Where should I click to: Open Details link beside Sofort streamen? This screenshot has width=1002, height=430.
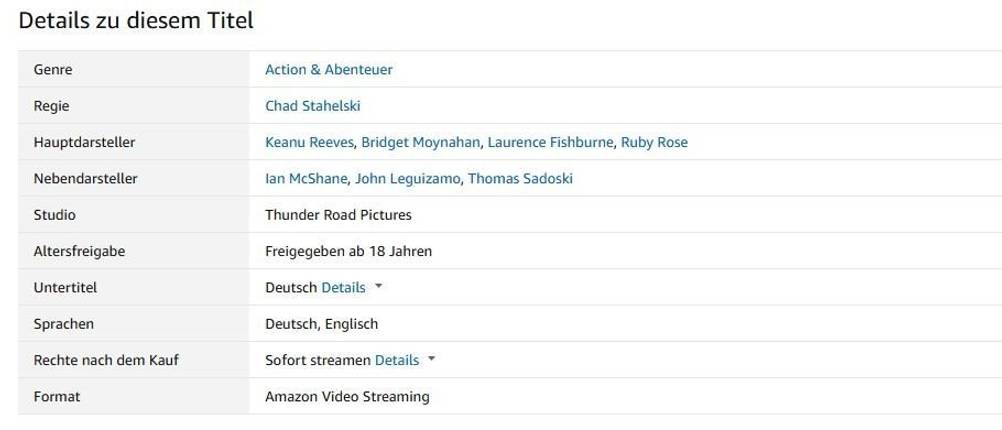point(396,360)
